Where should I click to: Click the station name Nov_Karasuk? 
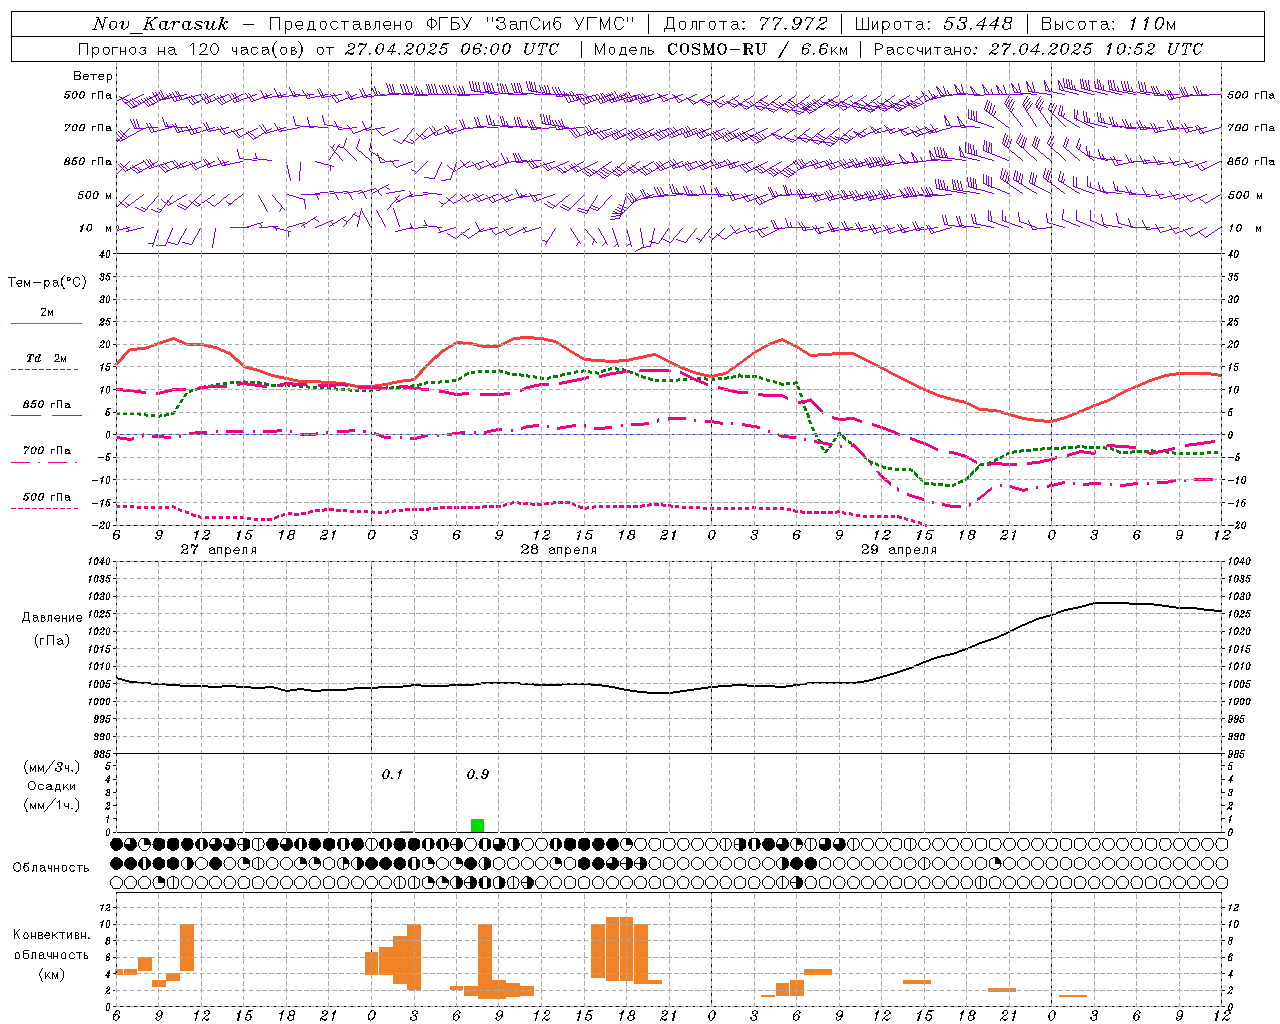coord(160,24)
